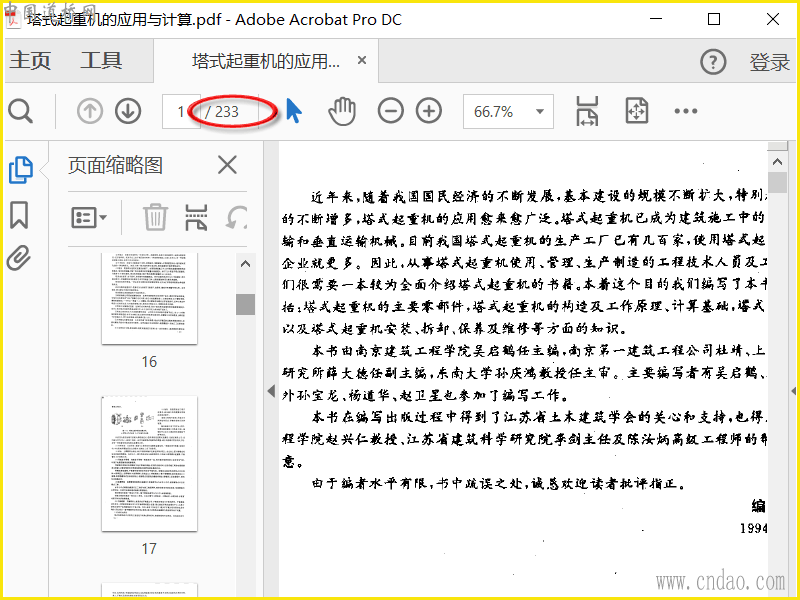Show the Page Thumbnails panel icon
The height and width of the screenshot is (600, 800).
(x=21, y=170)
